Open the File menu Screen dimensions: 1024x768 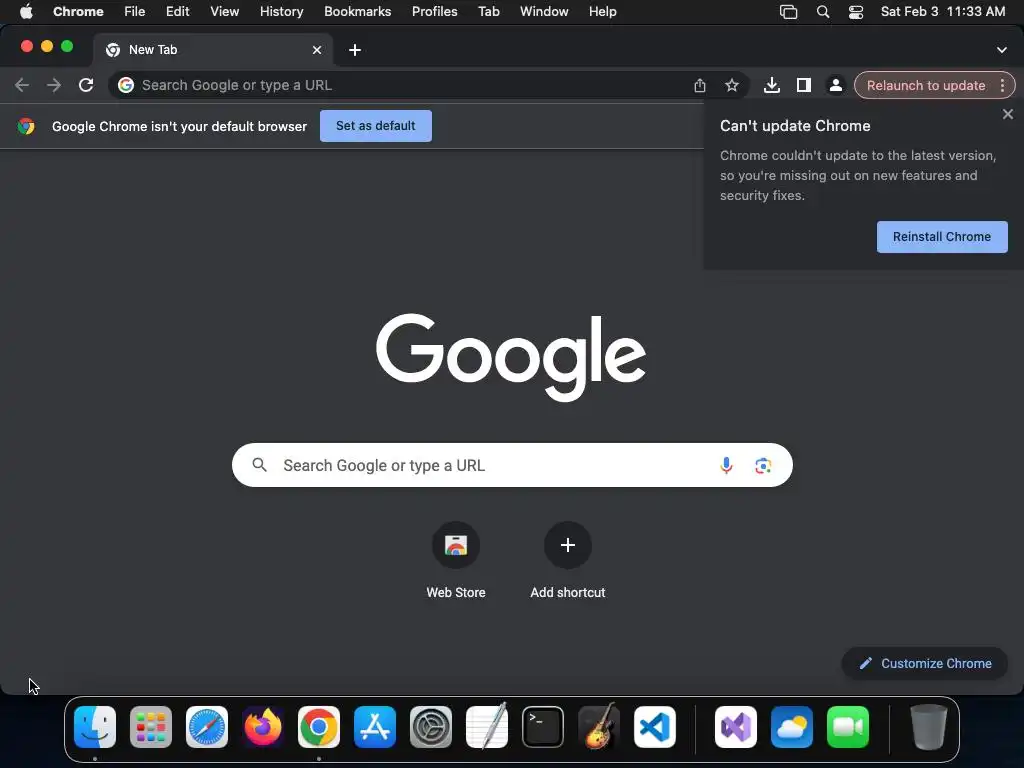[135, 11]
